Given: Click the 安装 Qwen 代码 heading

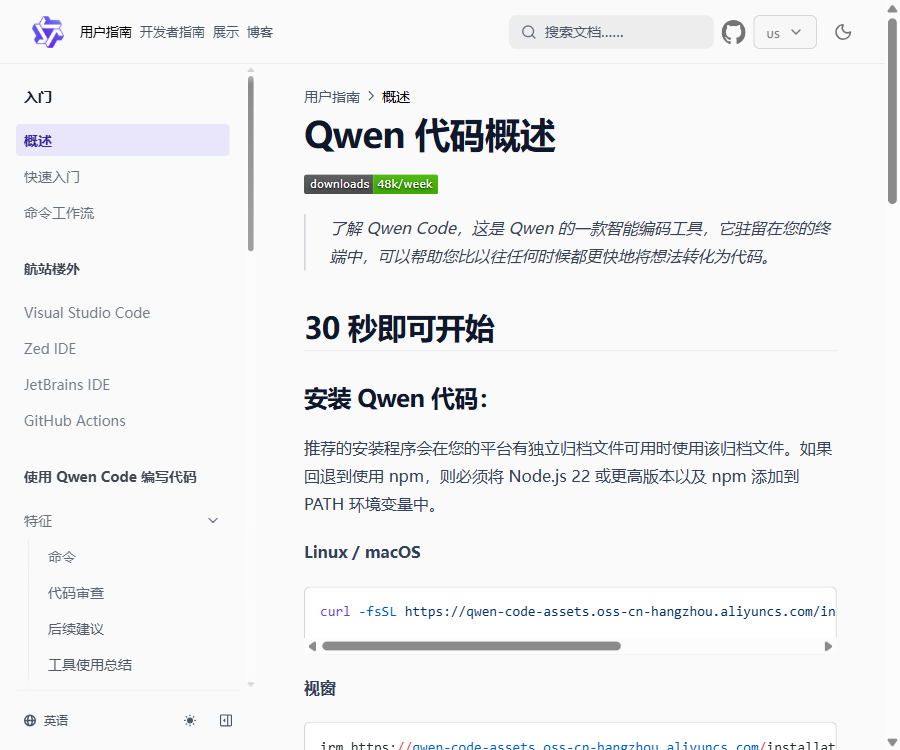Looking at the screenshot, I should click(x=396, y=399).
